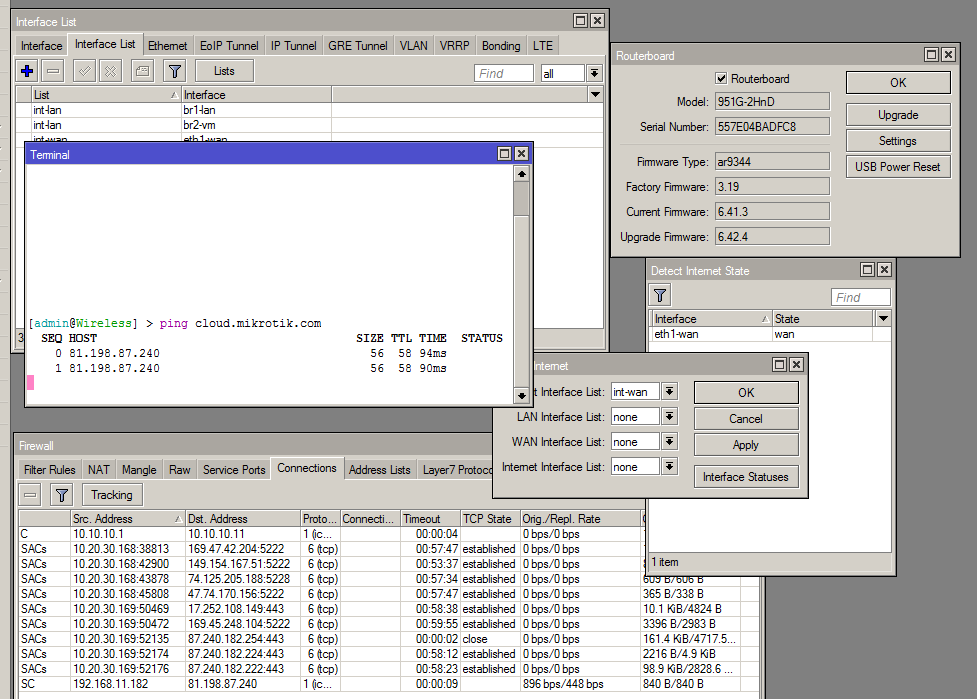Disable selected entry with X icon

click(x=110, y=71)
